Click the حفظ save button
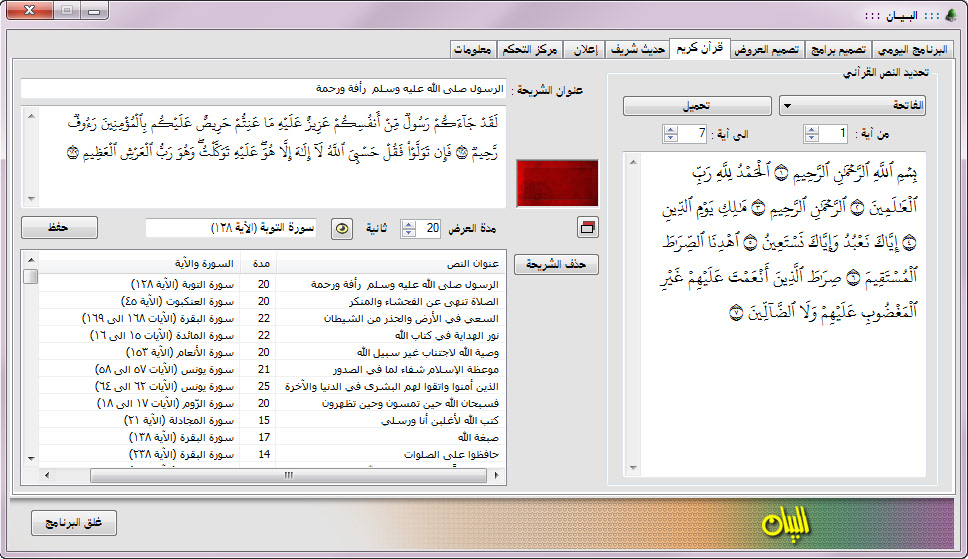 [x=59, y=227]
